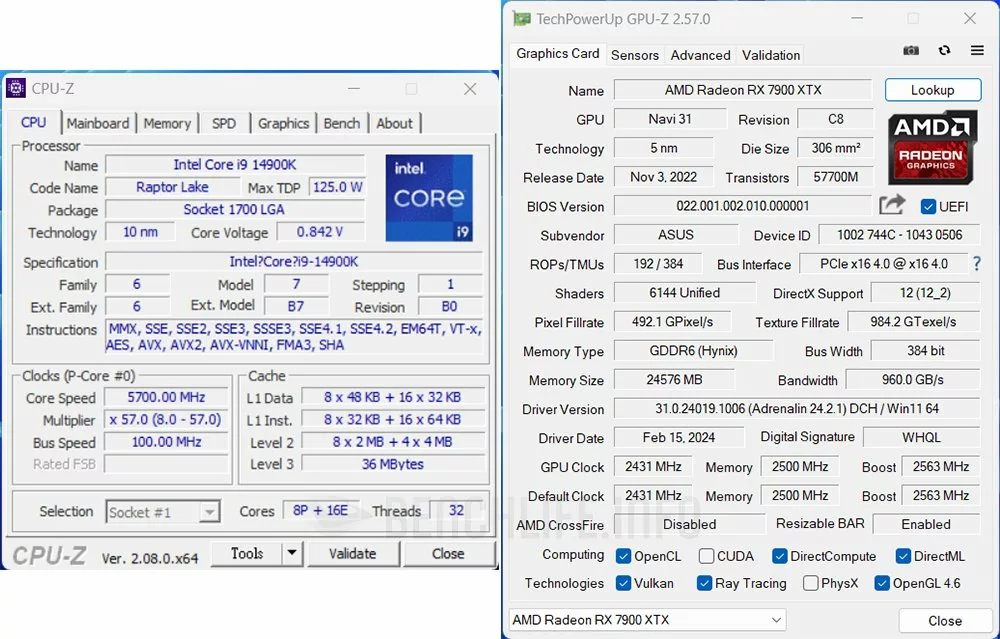
Task: Click the Resizable BAR value Enabled
Action: [x=926, y=524]
